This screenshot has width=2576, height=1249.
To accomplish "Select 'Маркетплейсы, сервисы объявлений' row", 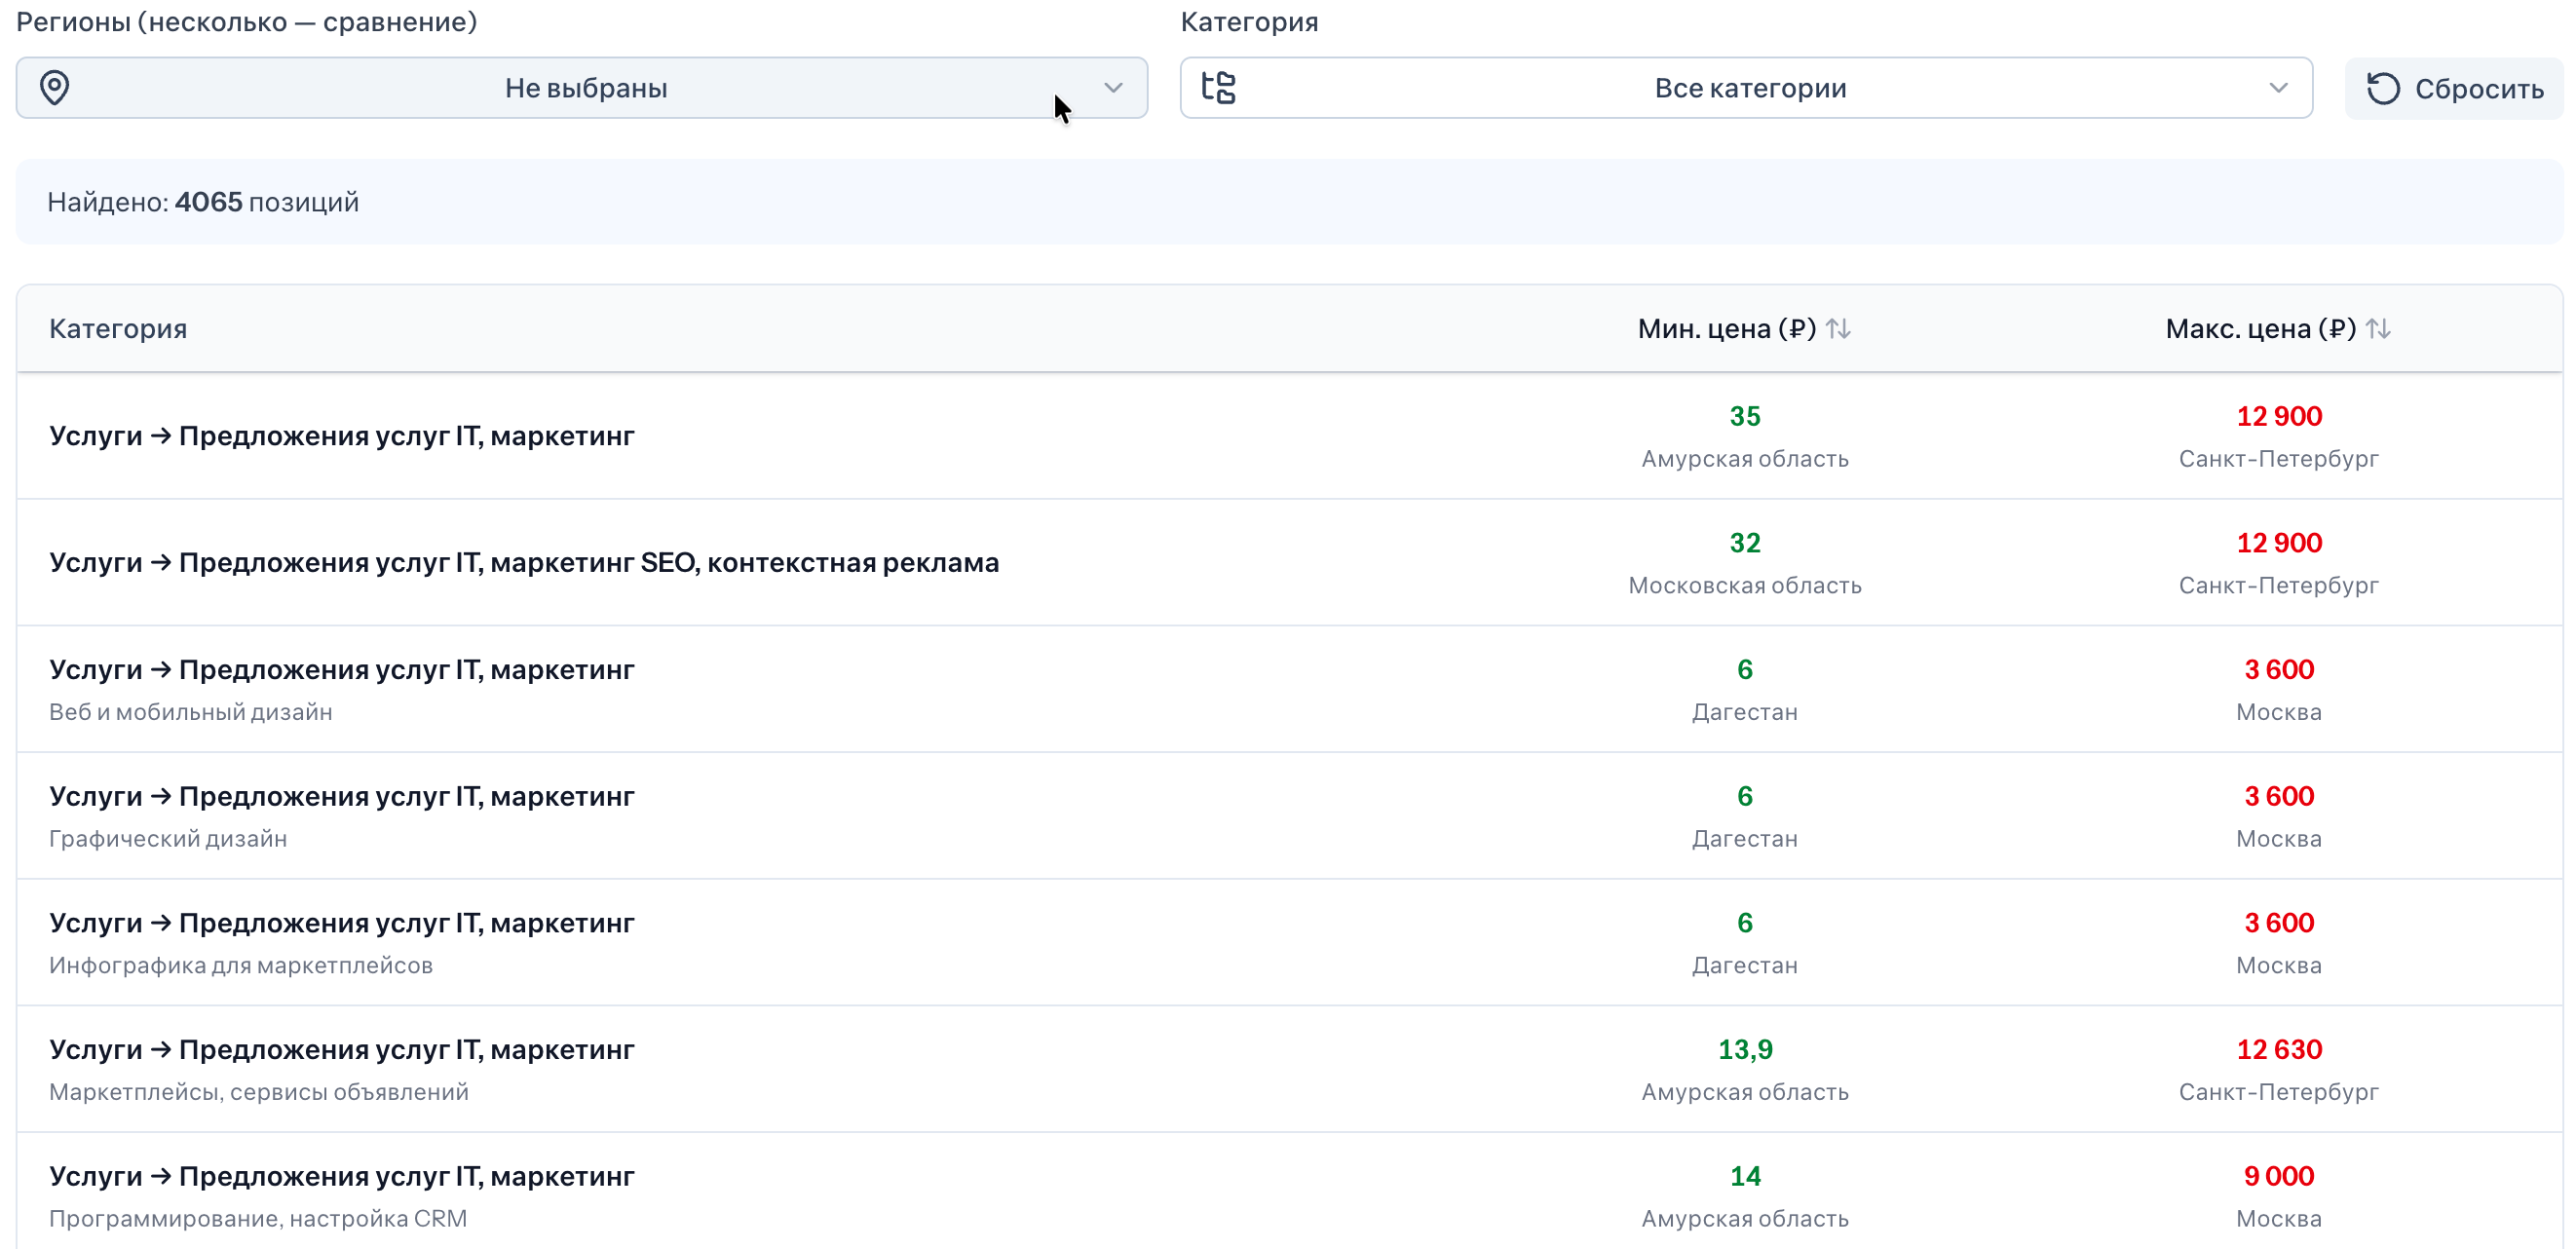I will pos(1289,1069).
